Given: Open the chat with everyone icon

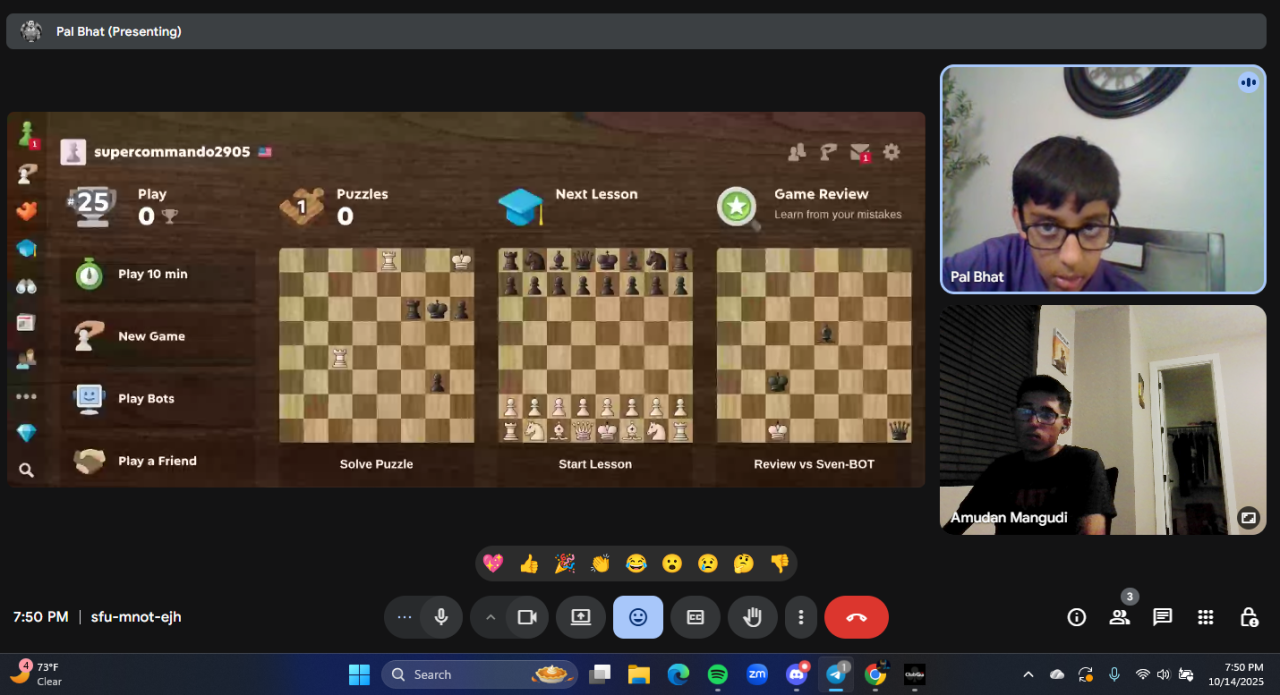Looking at the screenshot, I should (x=1162, y=617).
